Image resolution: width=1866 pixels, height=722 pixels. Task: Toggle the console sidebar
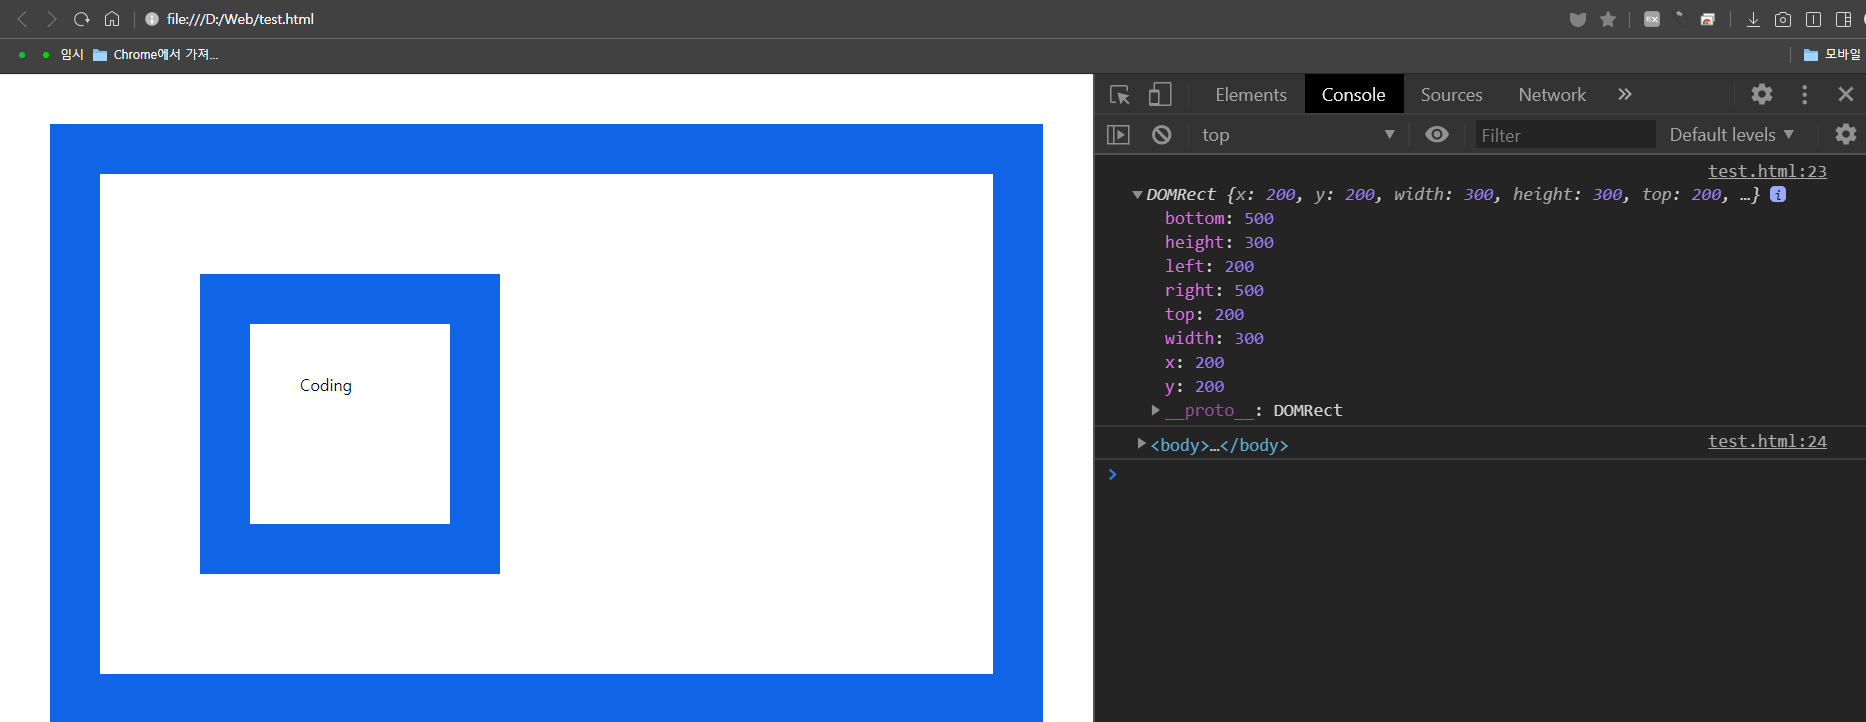[1118, 134]
